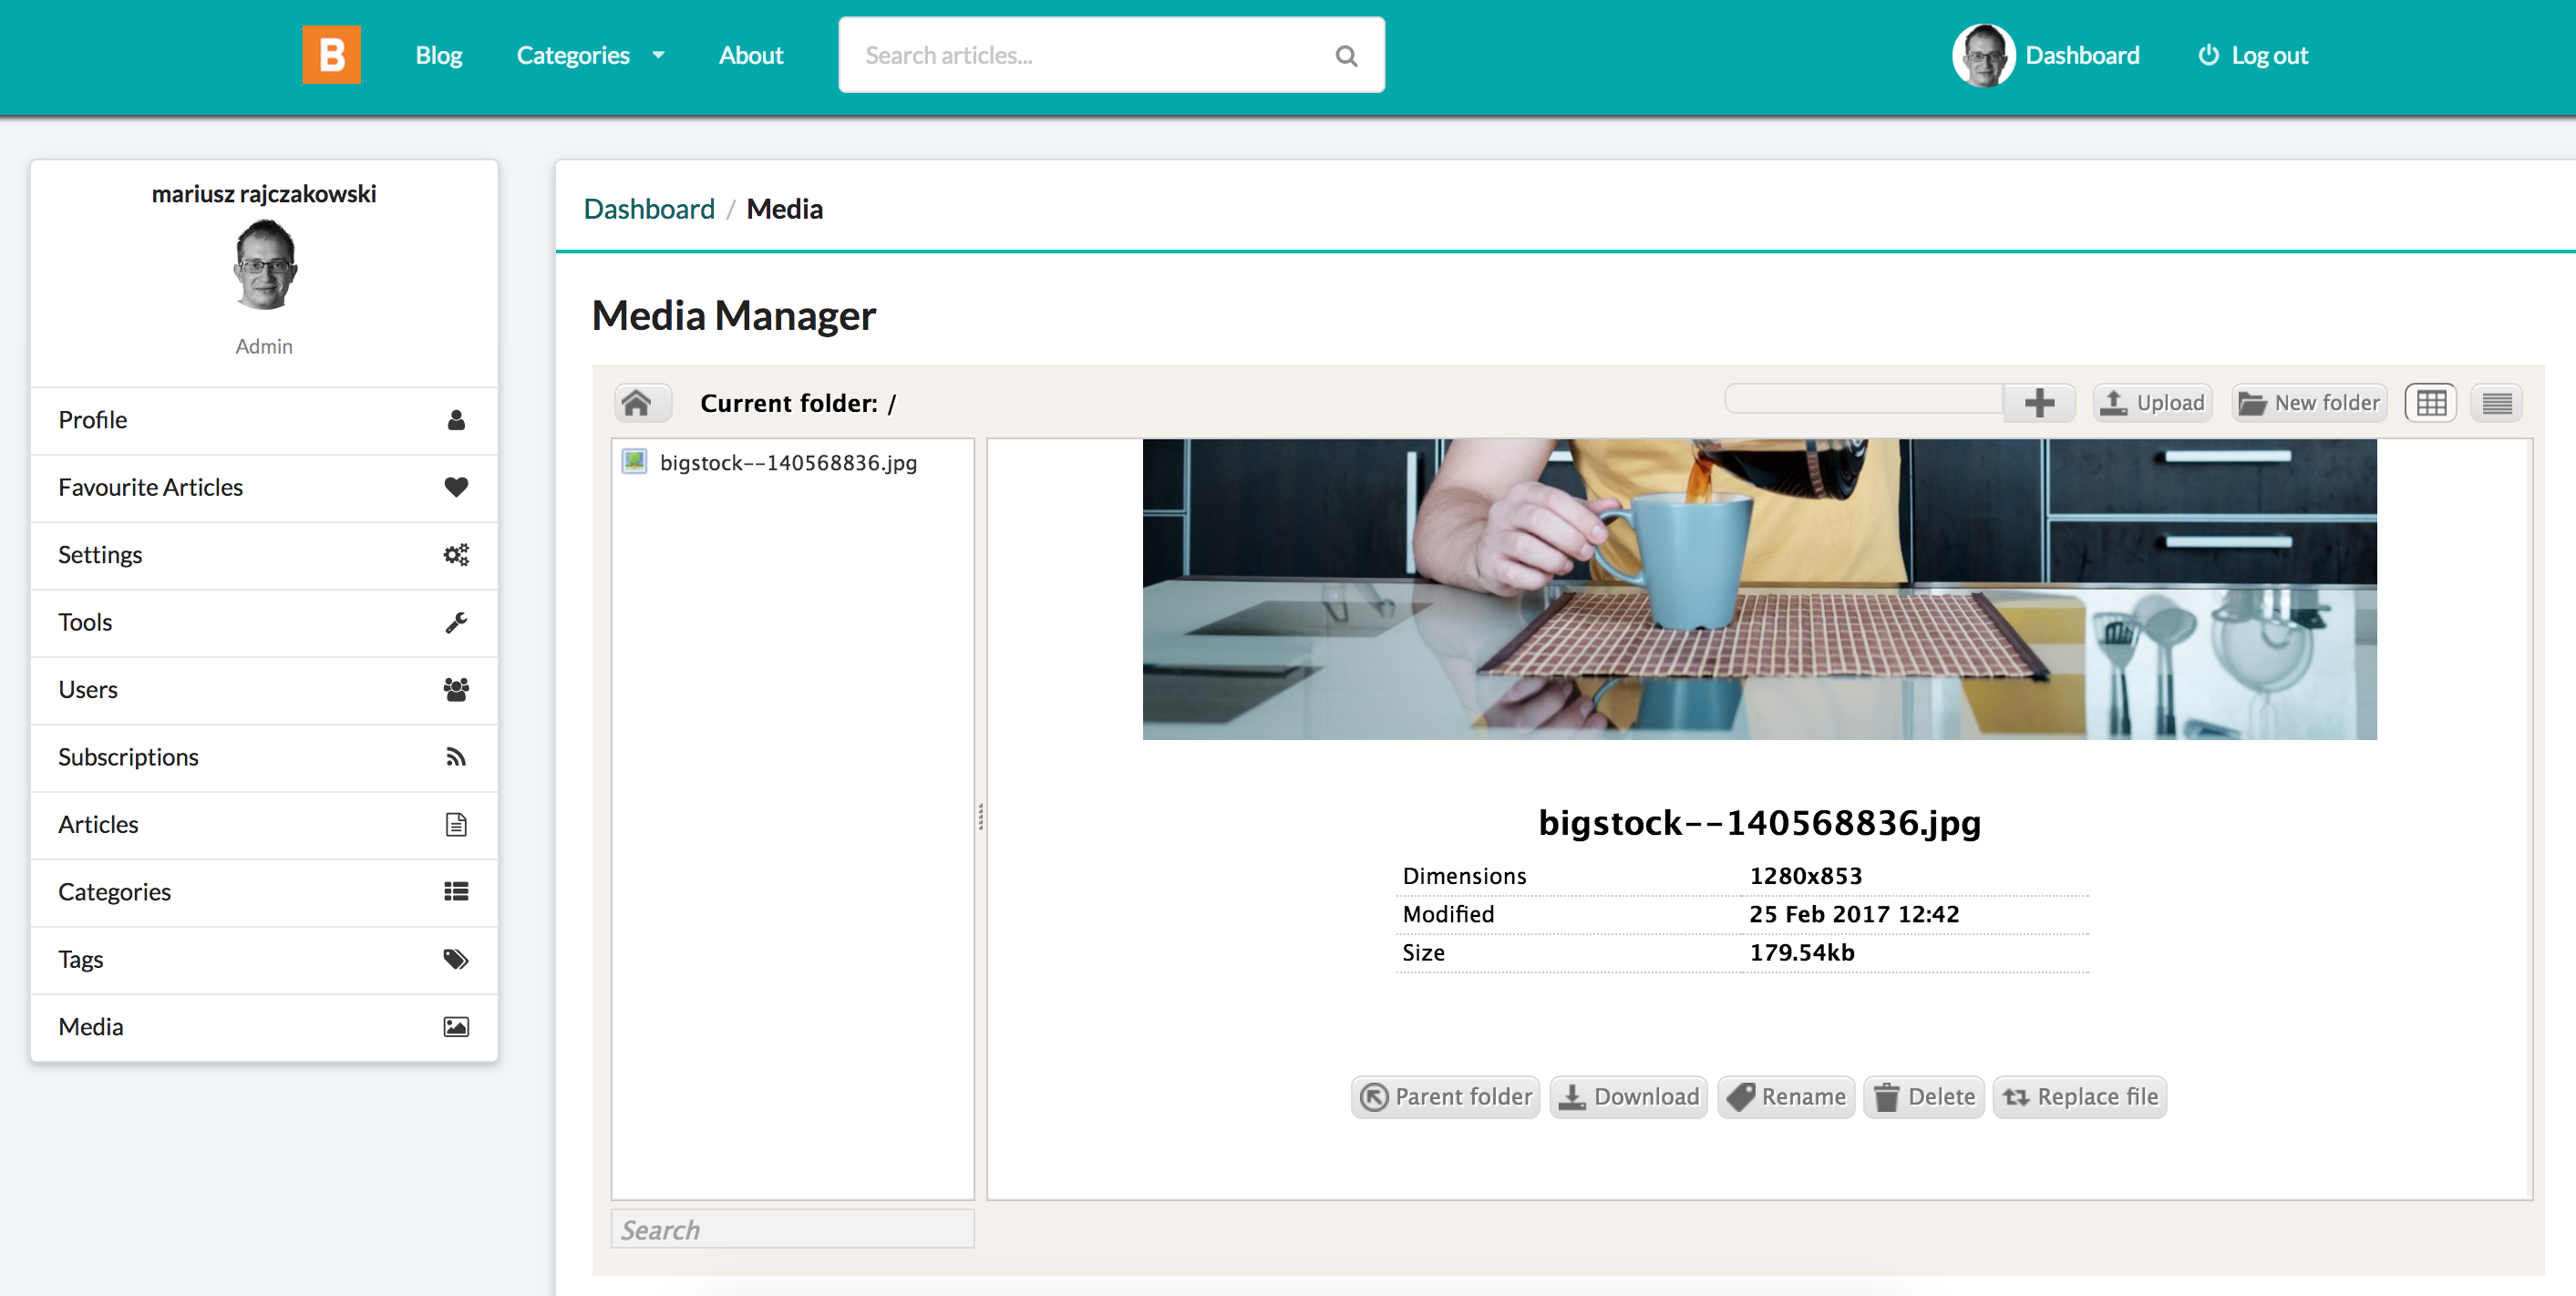The width and height of the screenshot is (2576, 1296).
Task: Switch to grid view in Media Manager
Action: click(x=2431, y=402)
